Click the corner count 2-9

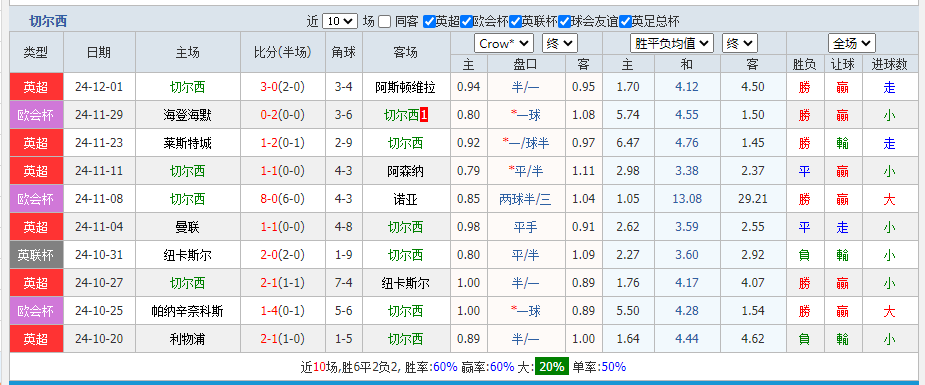[x=343, y=143]
